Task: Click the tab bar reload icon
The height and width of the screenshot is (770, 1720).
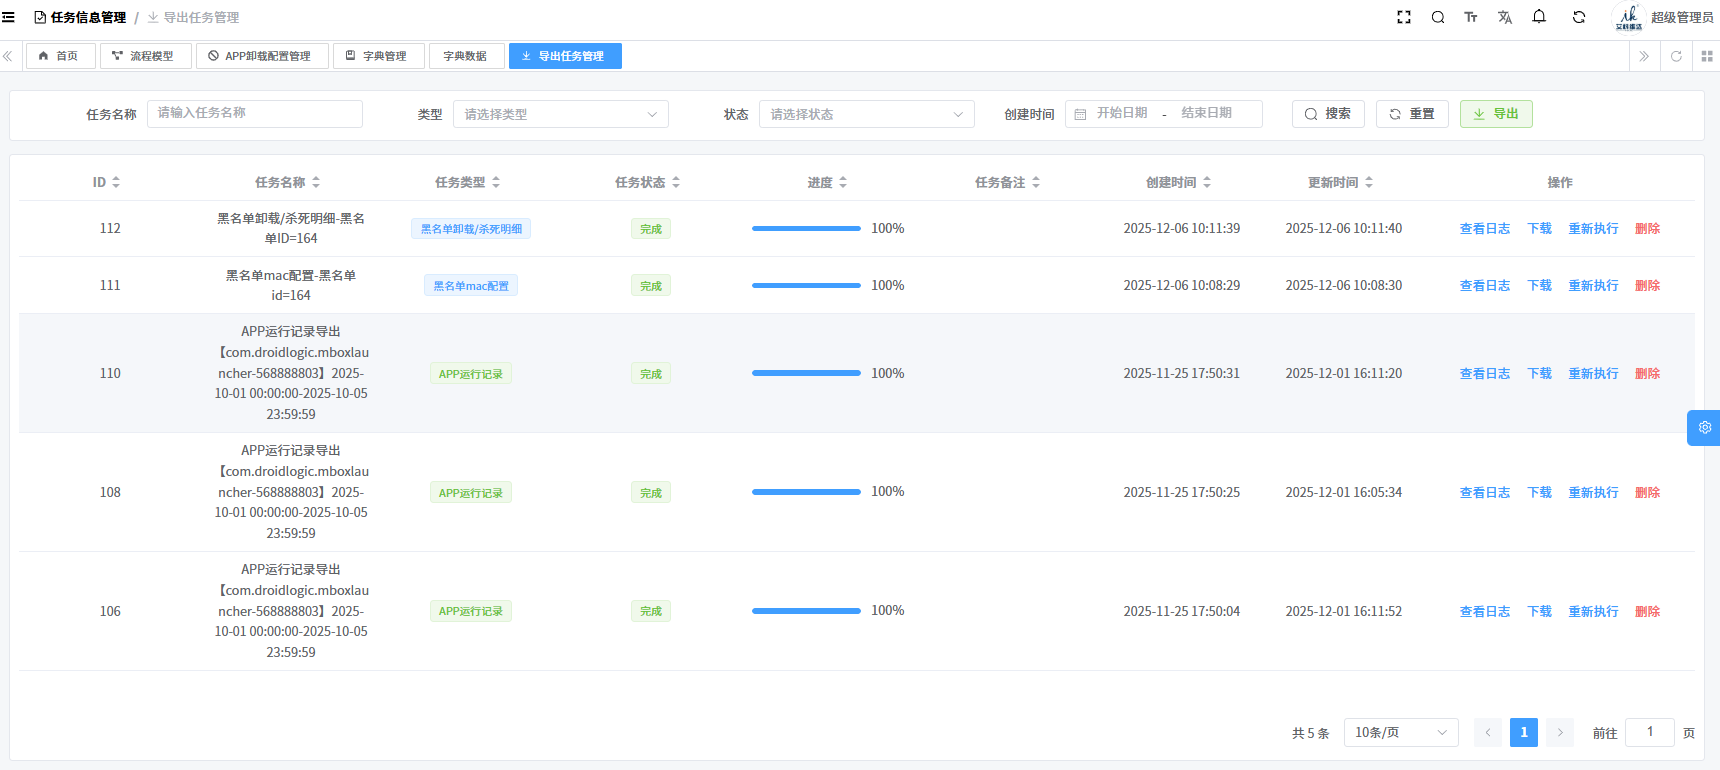Action: tap(1676, 56)
